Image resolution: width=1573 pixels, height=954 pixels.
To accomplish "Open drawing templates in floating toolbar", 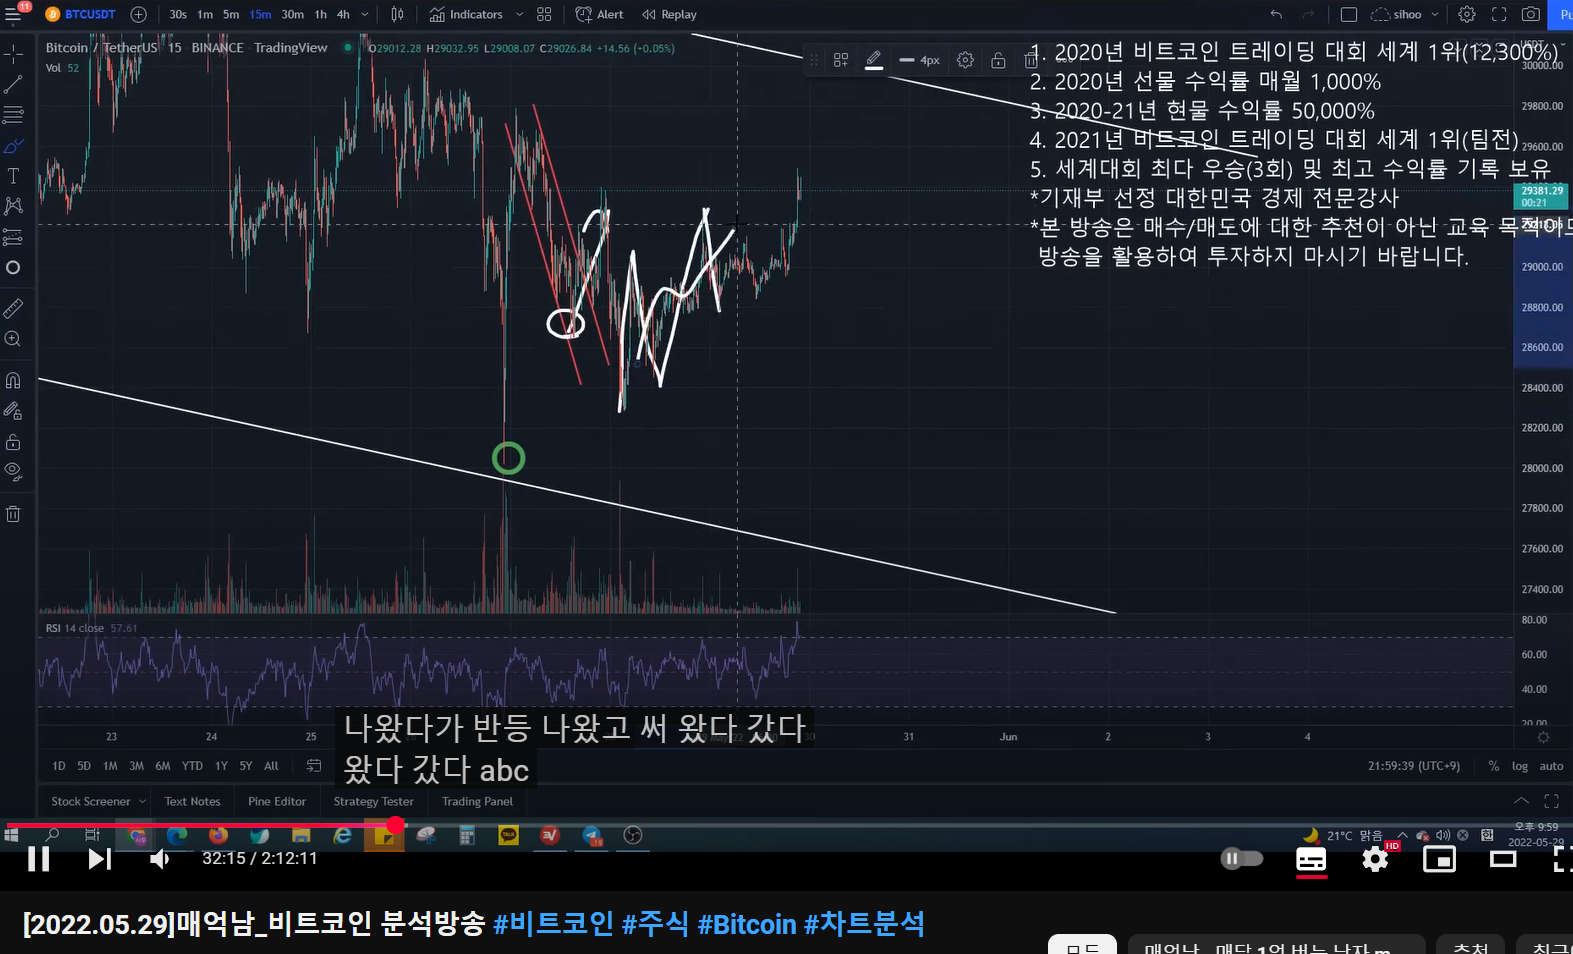I will [841, 60].
